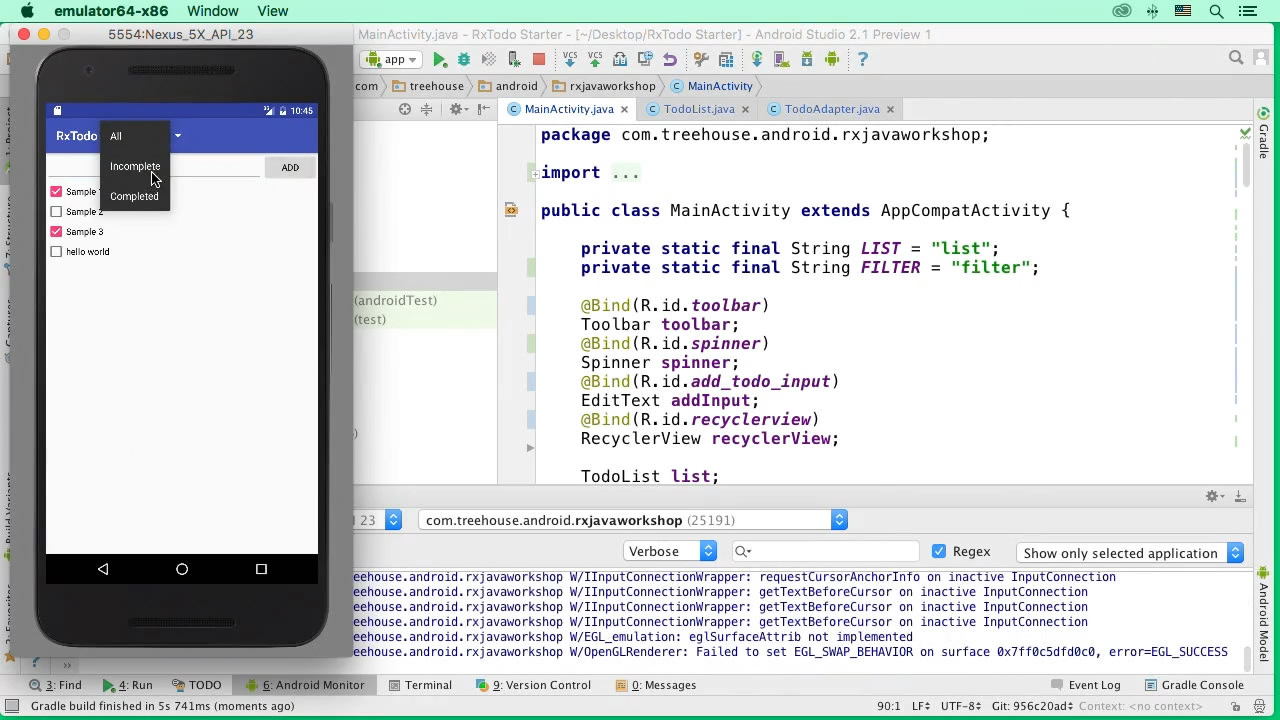Check the Sample 2 todo checkbox
This screenshot has width=1280, height=720.
pos(56,212)
